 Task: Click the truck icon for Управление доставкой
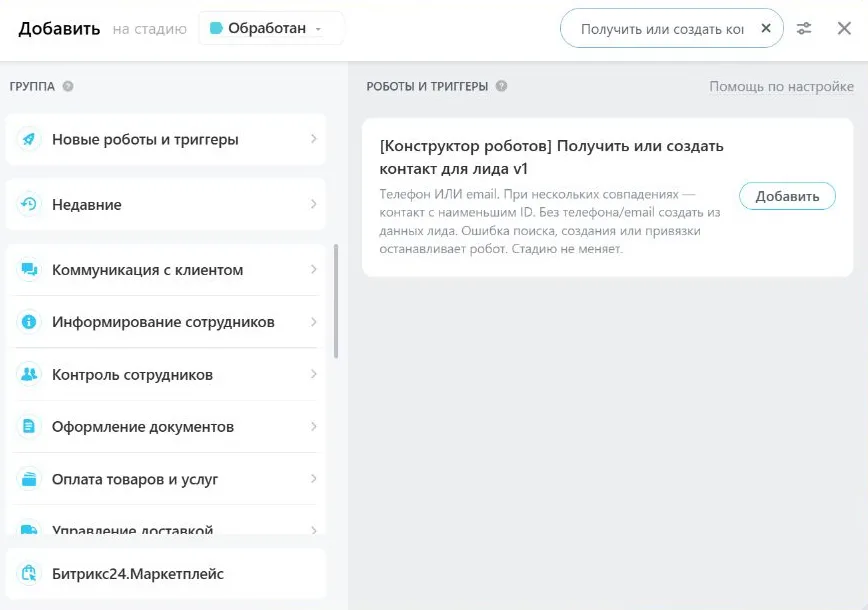[29, 529]
